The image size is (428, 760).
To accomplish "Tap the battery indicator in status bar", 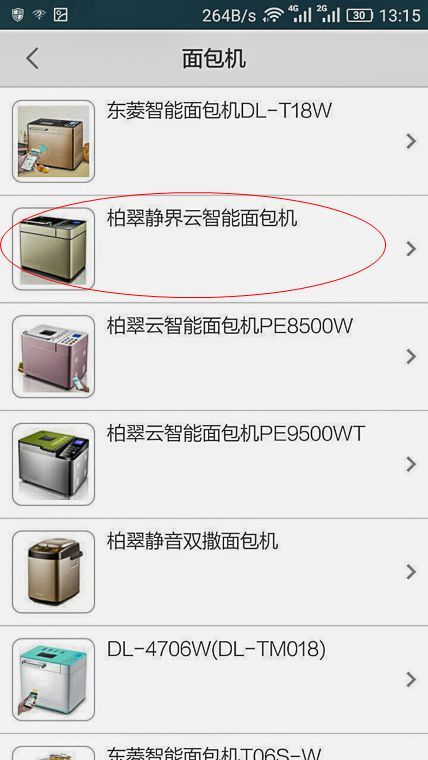I will pos(359,16).
